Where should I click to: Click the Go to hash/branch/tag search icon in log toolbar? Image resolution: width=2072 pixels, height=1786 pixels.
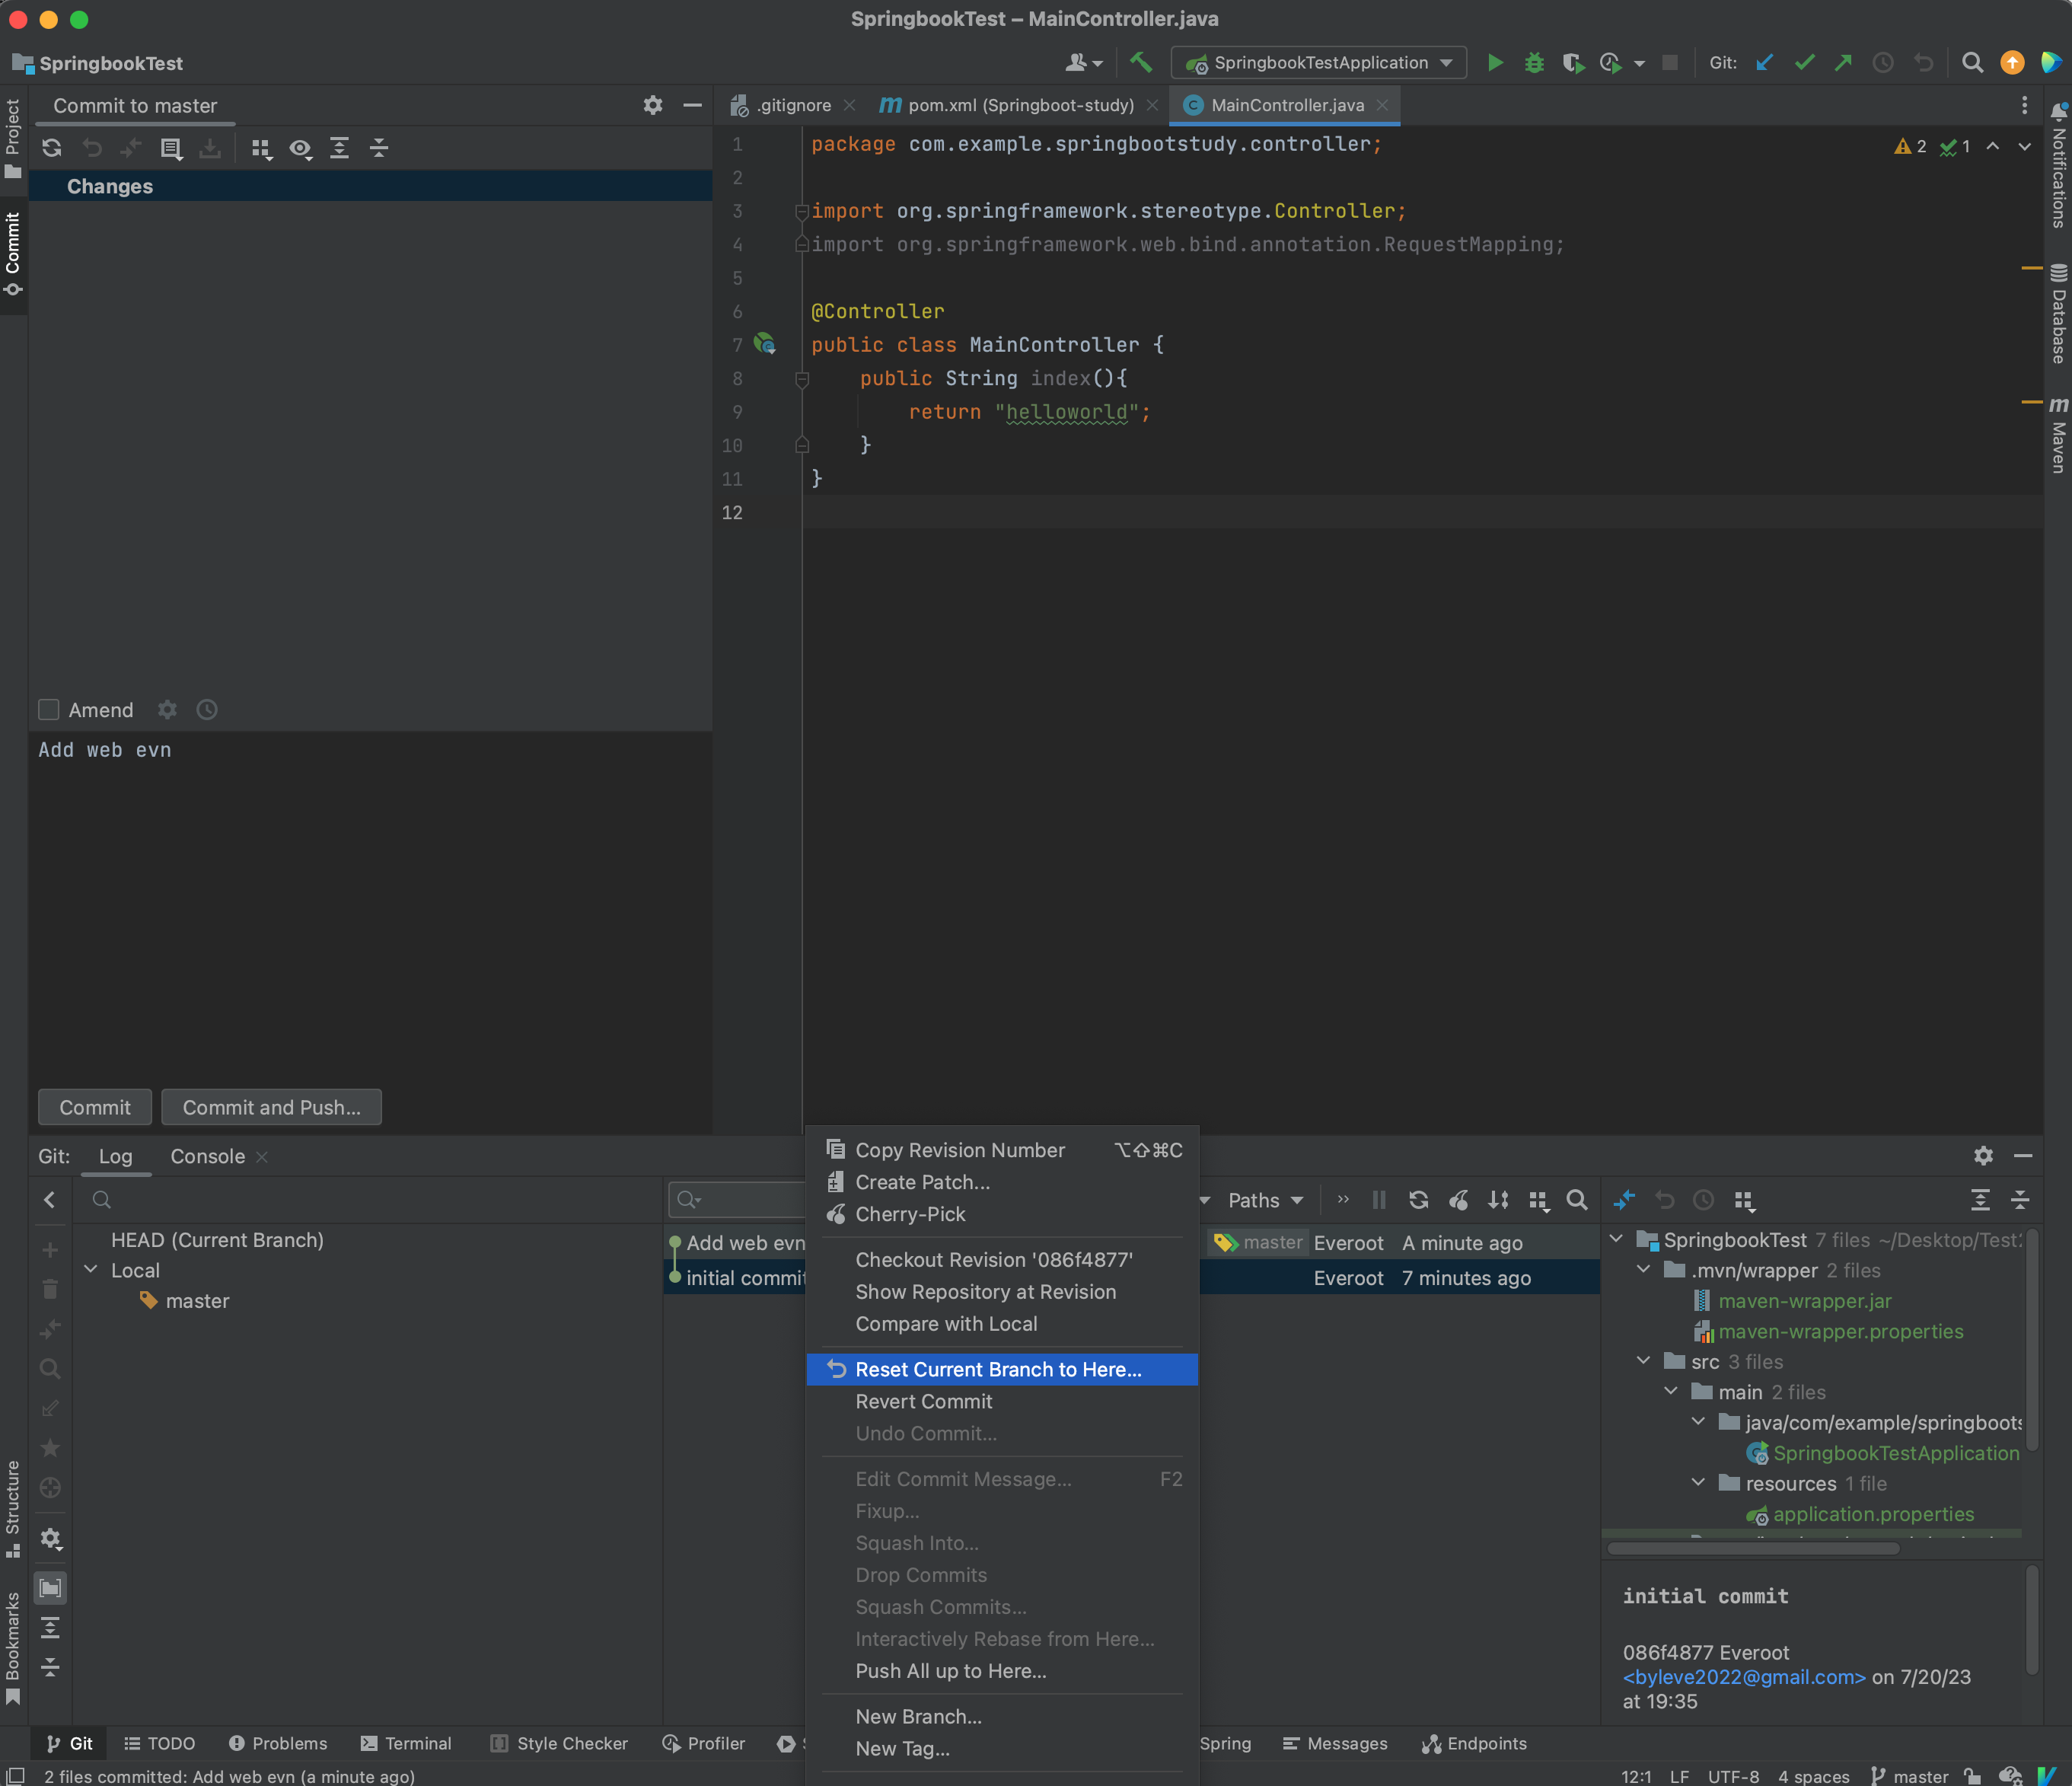(x=1577, y=1200)
